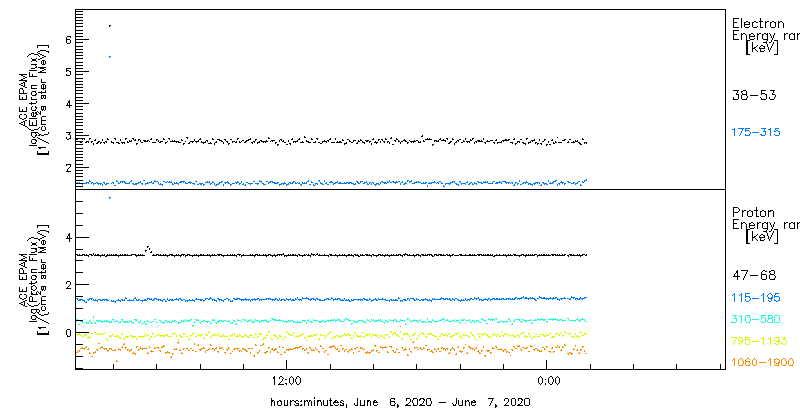This screenshot has width=800, height=410.
Task: Click the electron panel y-axis value 5
Action: 66,71
